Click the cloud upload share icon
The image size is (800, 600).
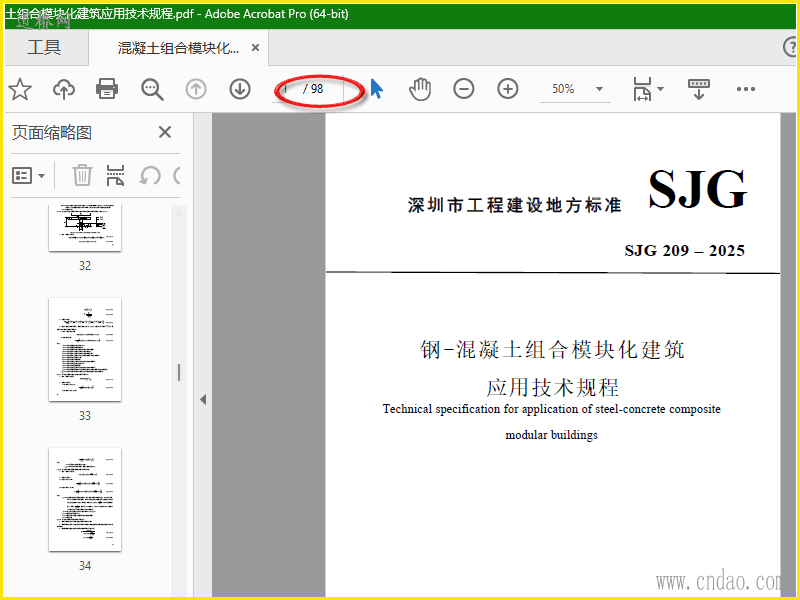(x=64, y=89)
